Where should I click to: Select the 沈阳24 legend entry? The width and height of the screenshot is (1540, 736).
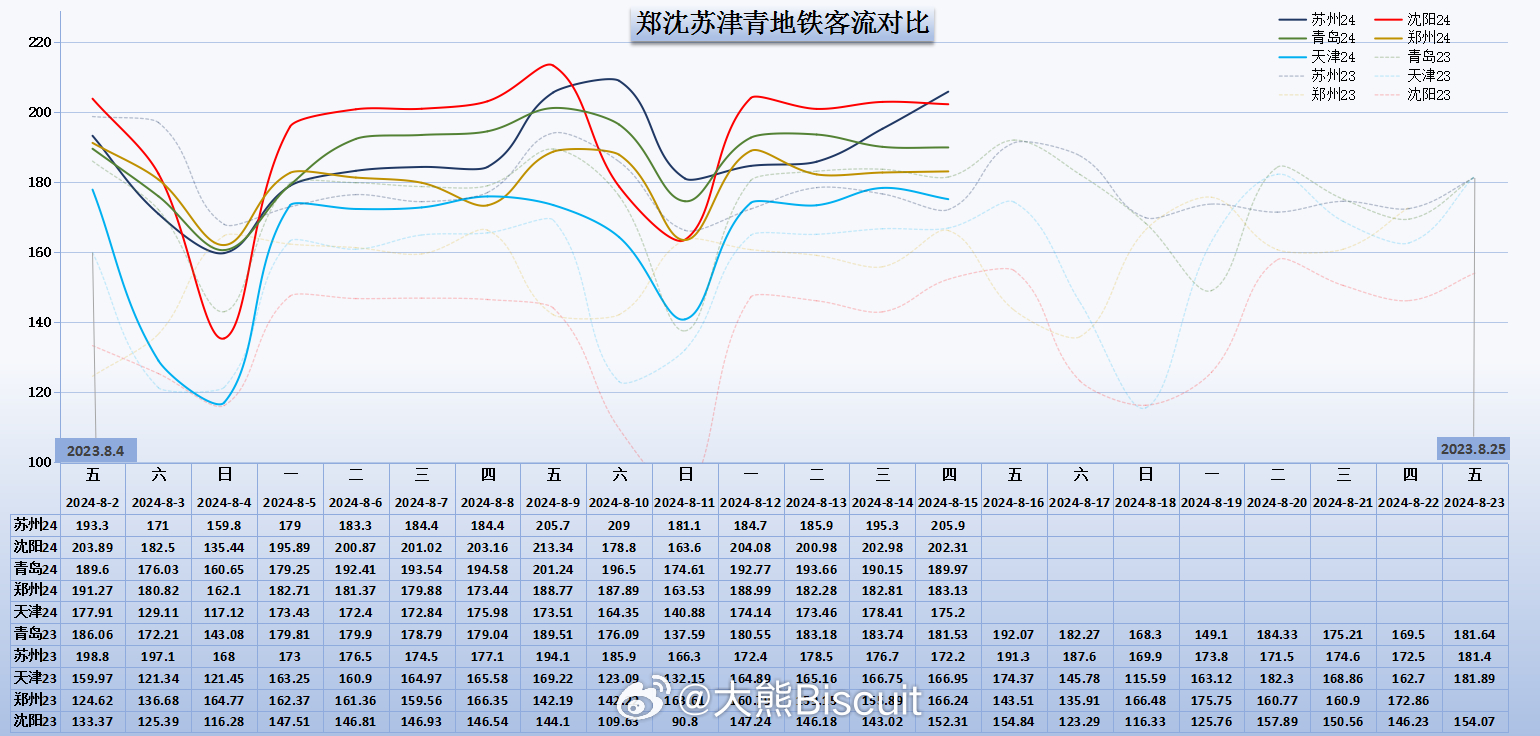coord(1412,20)
